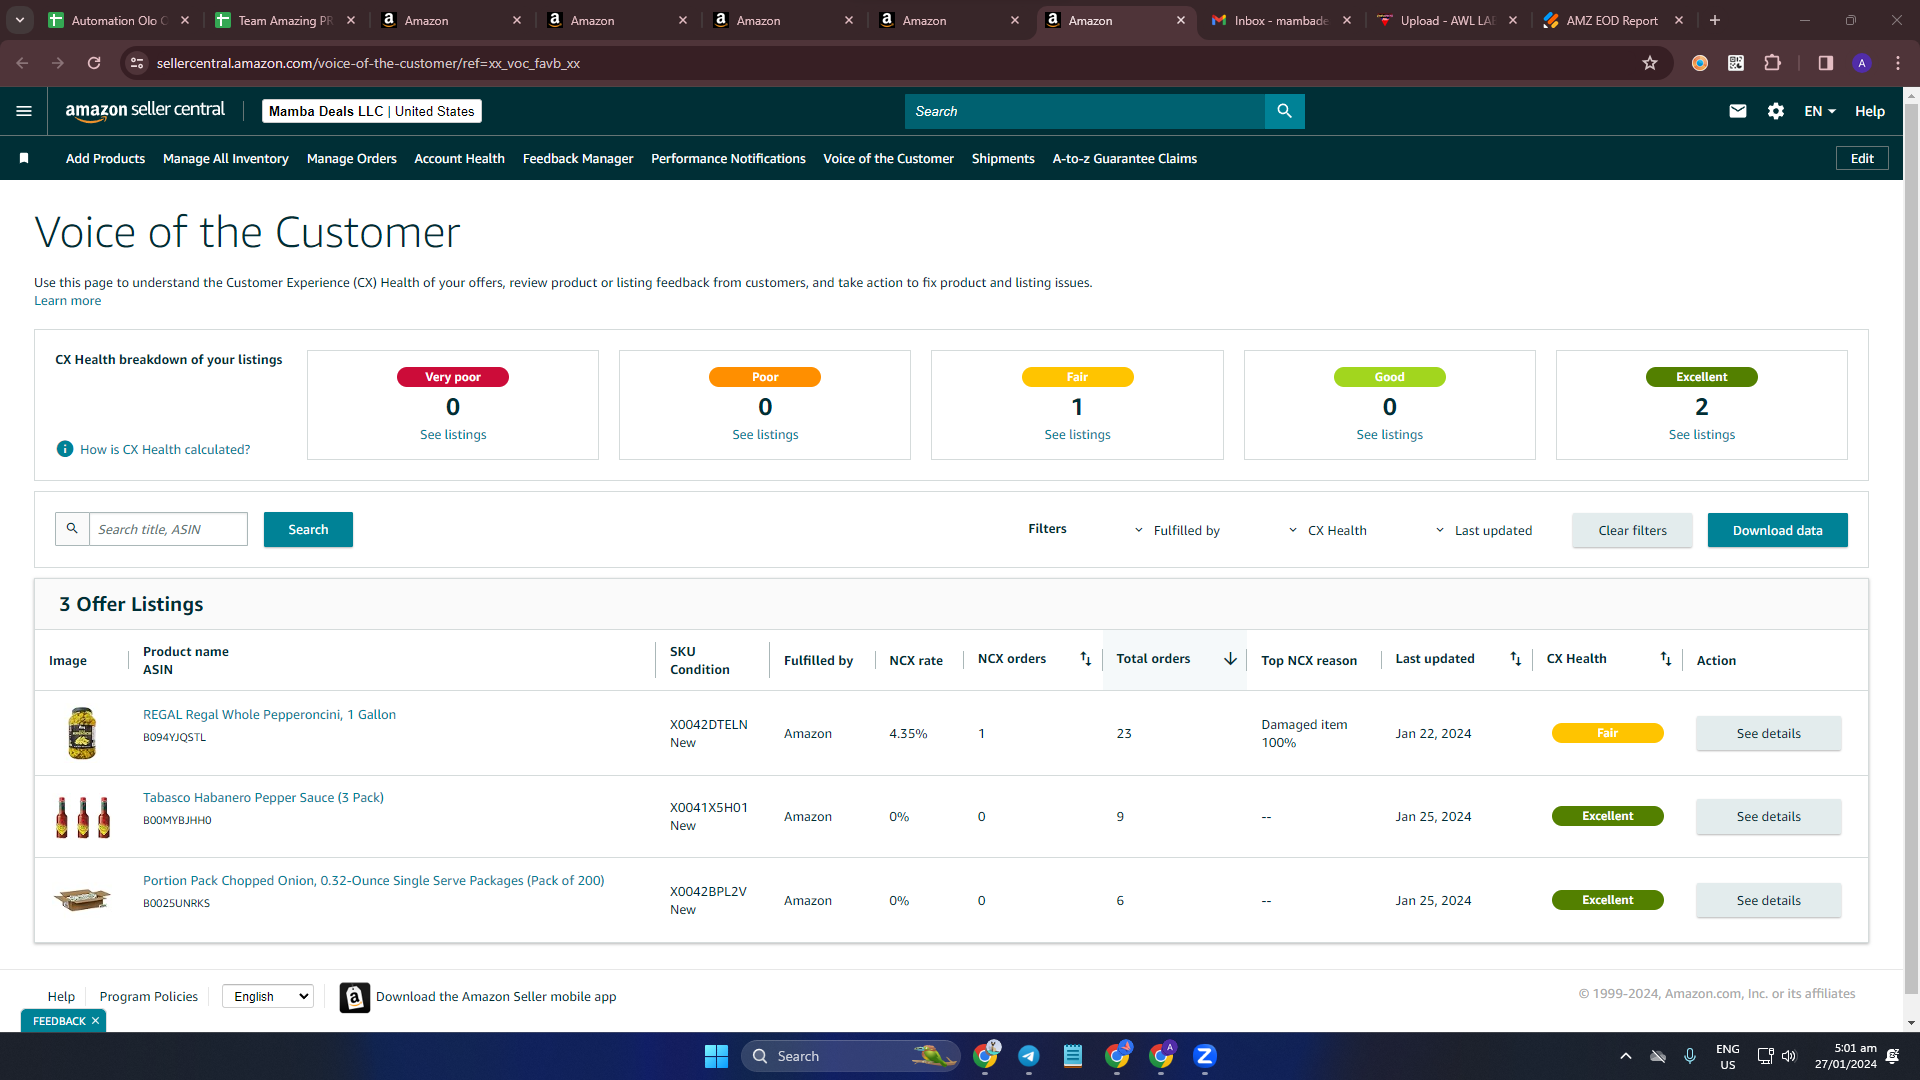This screenshot has width=1920, height=1080.
Task: Open Add Products menu item
Action: tap(105, 158)
